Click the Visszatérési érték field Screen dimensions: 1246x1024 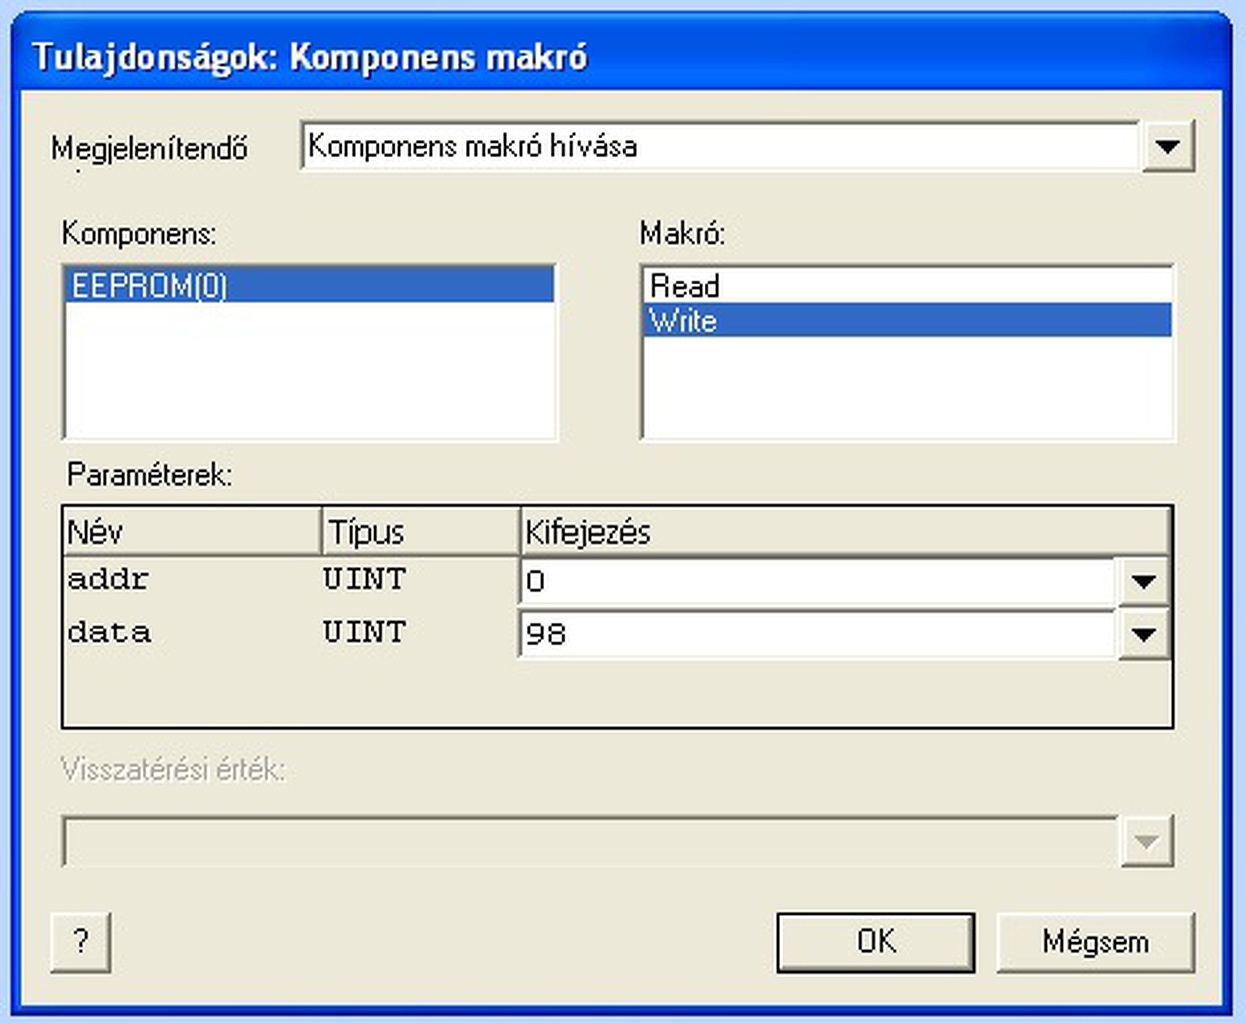point(590,841)
